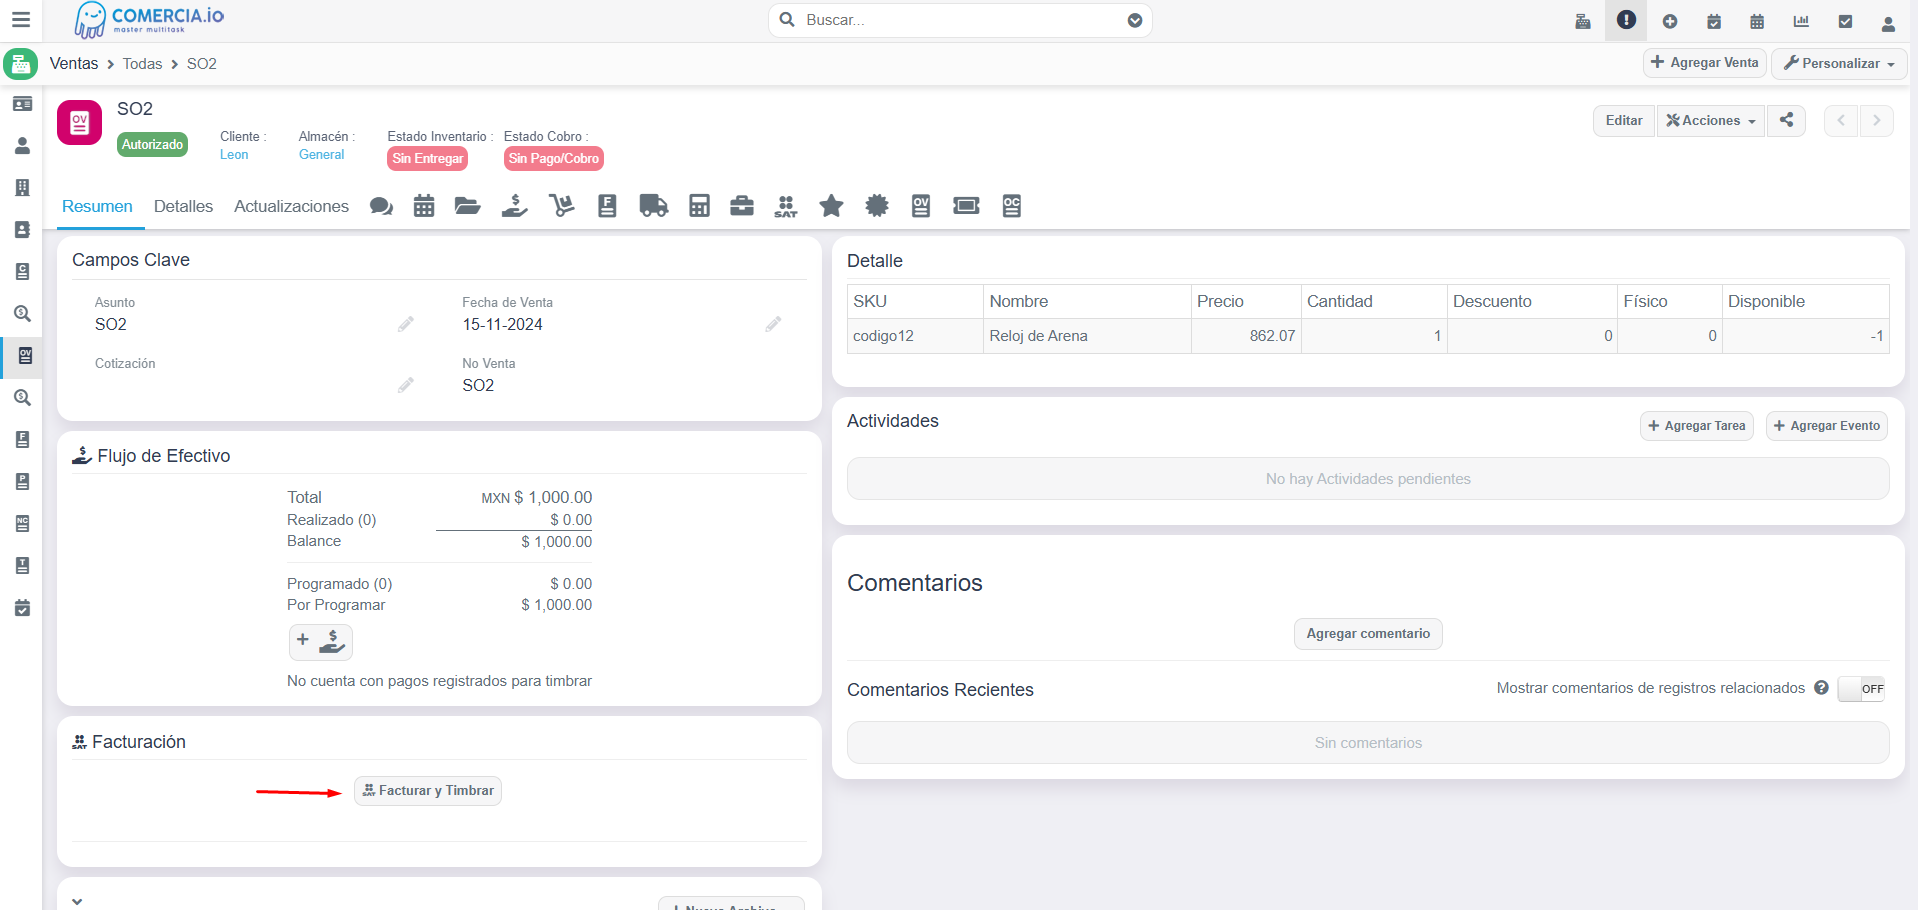Open the calculator tab icon

[x=699, y=206]
